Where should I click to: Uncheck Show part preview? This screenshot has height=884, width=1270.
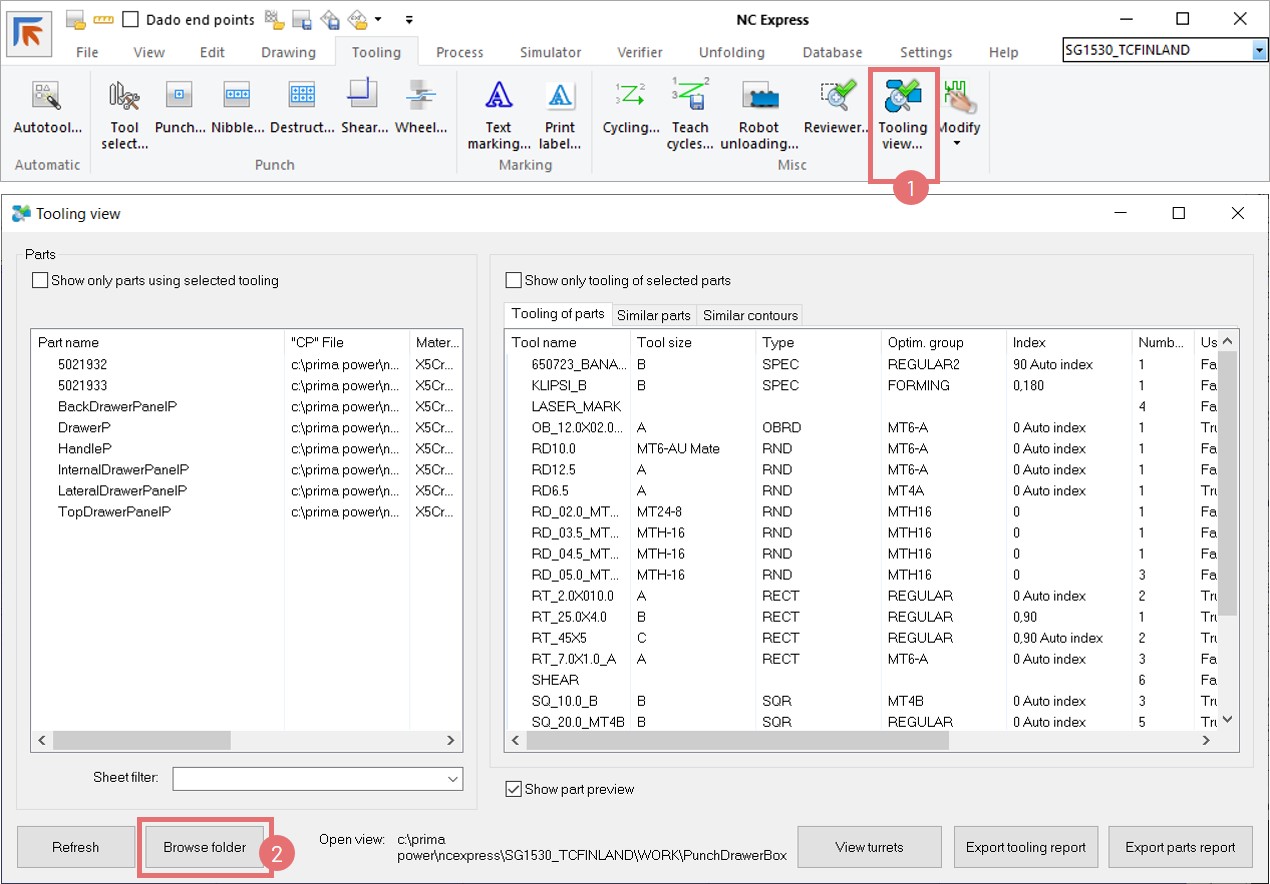pyautogui.click(x=514, y=789)
